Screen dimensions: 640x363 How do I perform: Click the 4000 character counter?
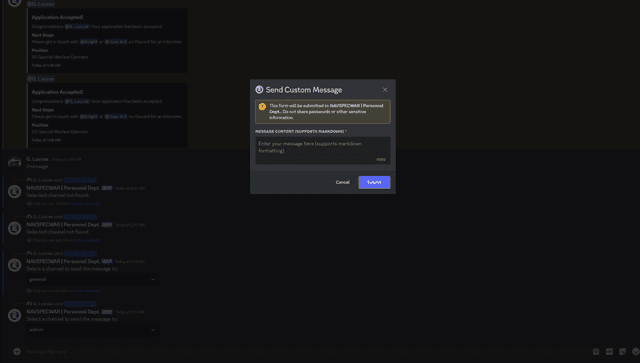pos(380,159)
